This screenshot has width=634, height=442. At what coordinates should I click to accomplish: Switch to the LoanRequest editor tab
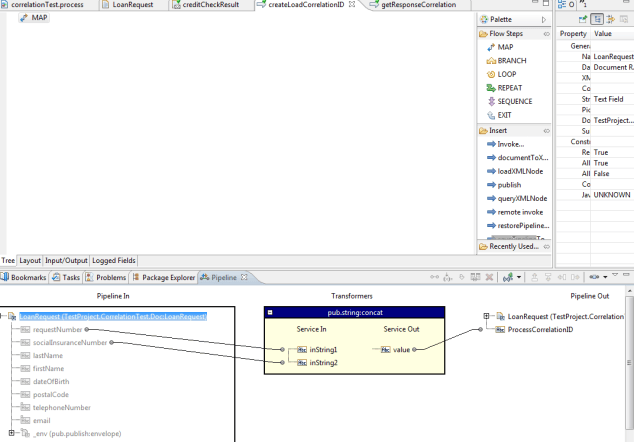click(133, 5)
